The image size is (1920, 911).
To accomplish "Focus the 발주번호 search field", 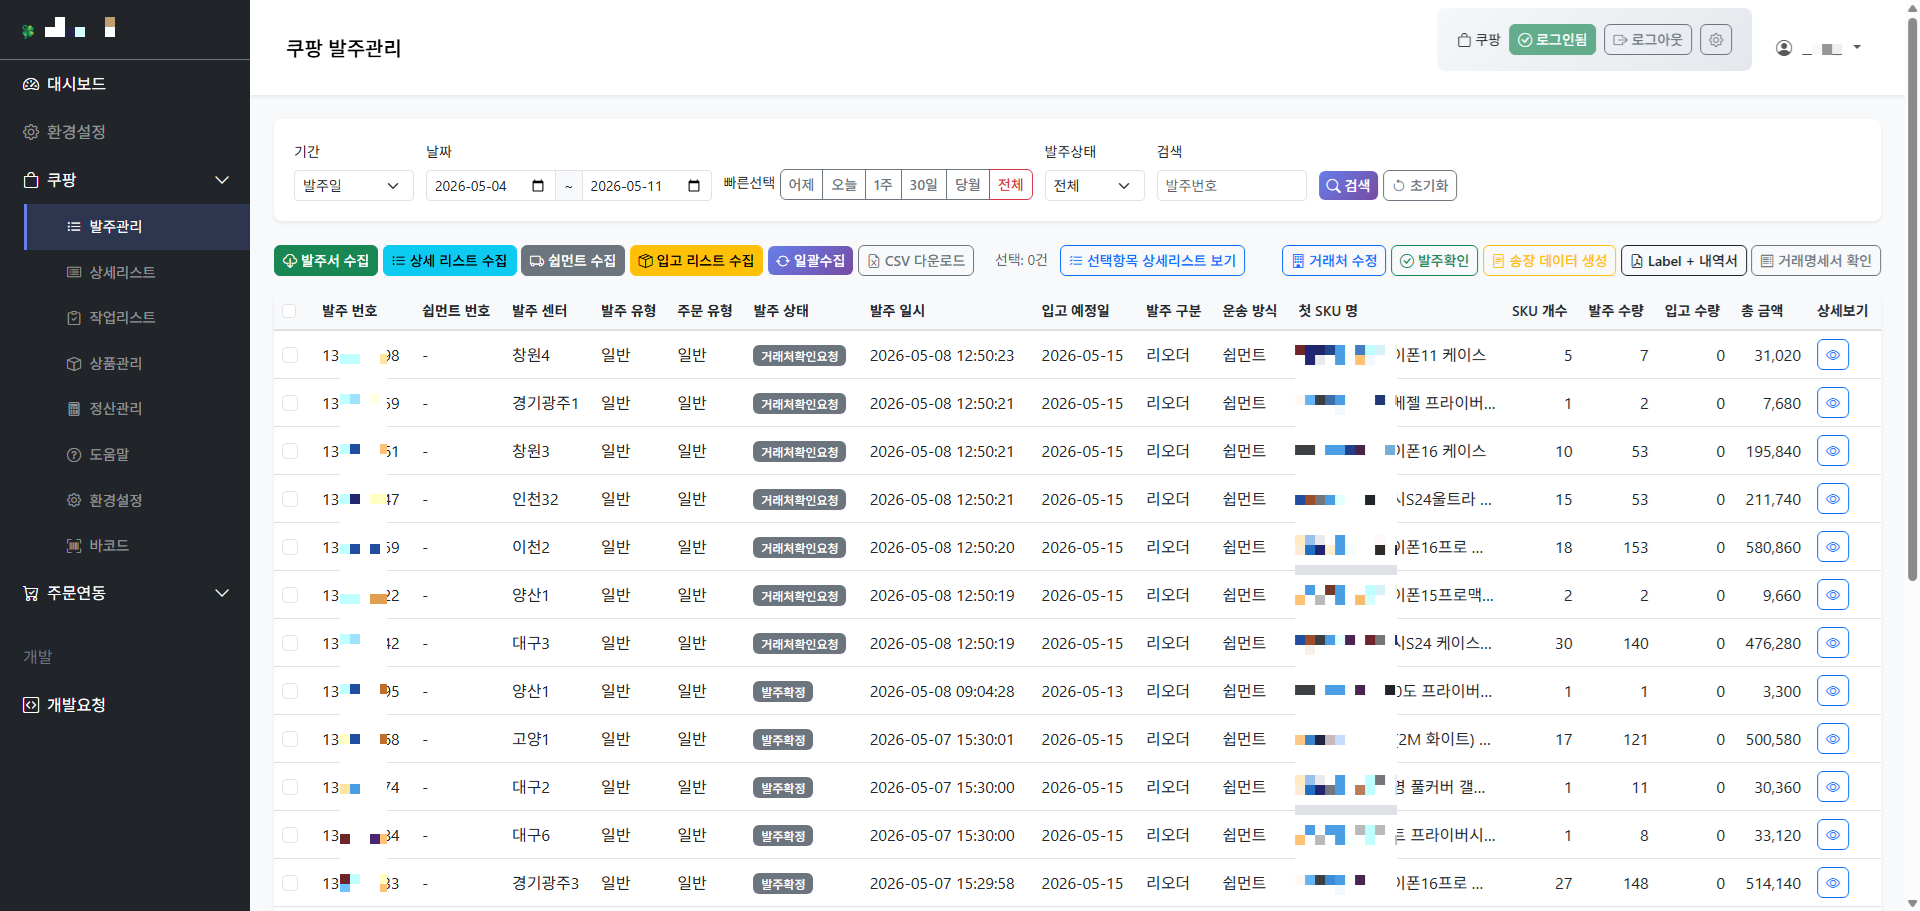I will point(1232,186).
